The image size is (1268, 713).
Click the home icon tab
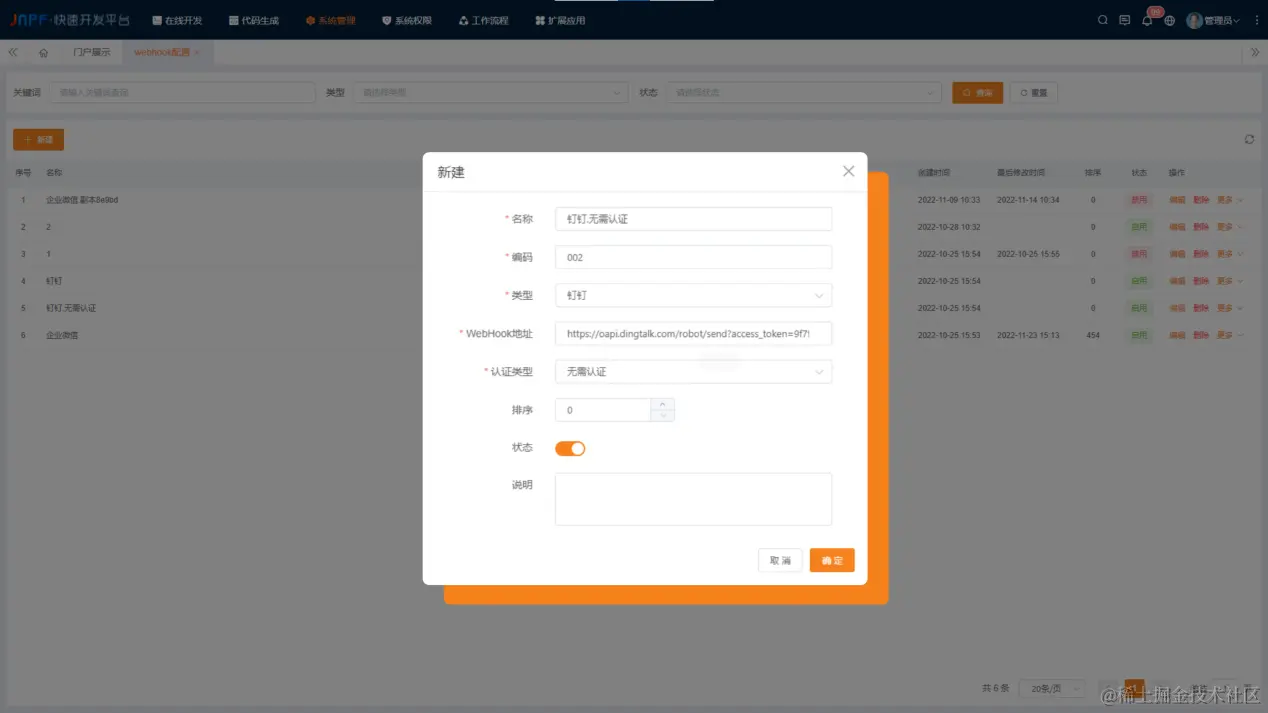click(x=43, y=52)
